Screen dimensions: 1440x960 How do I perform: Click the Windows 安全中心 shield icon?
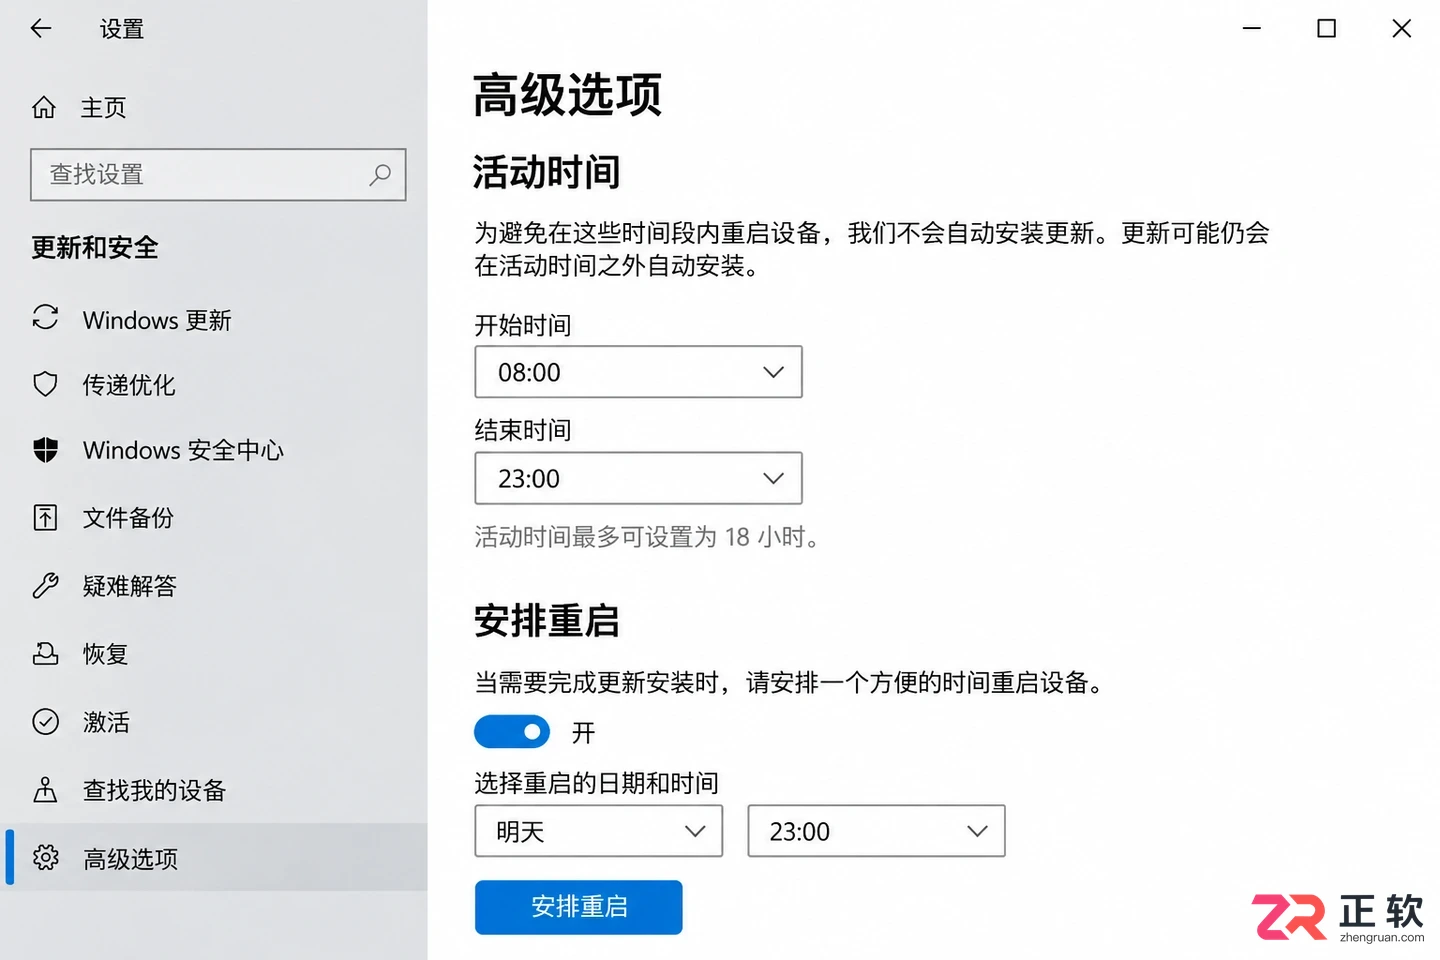pyautogui.click(x=45, y=450)
